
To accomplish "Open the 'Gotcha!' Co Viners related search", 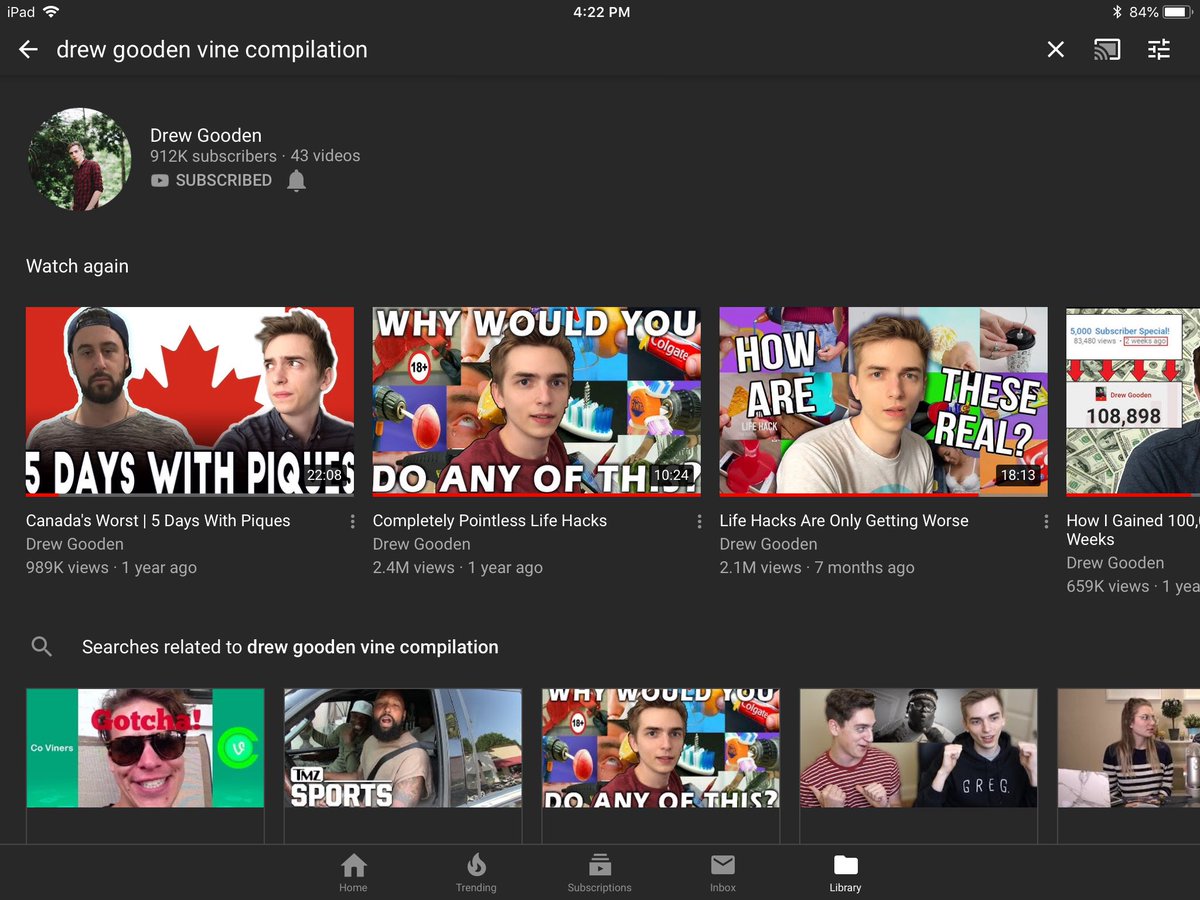I will click(x=145, y=748).
